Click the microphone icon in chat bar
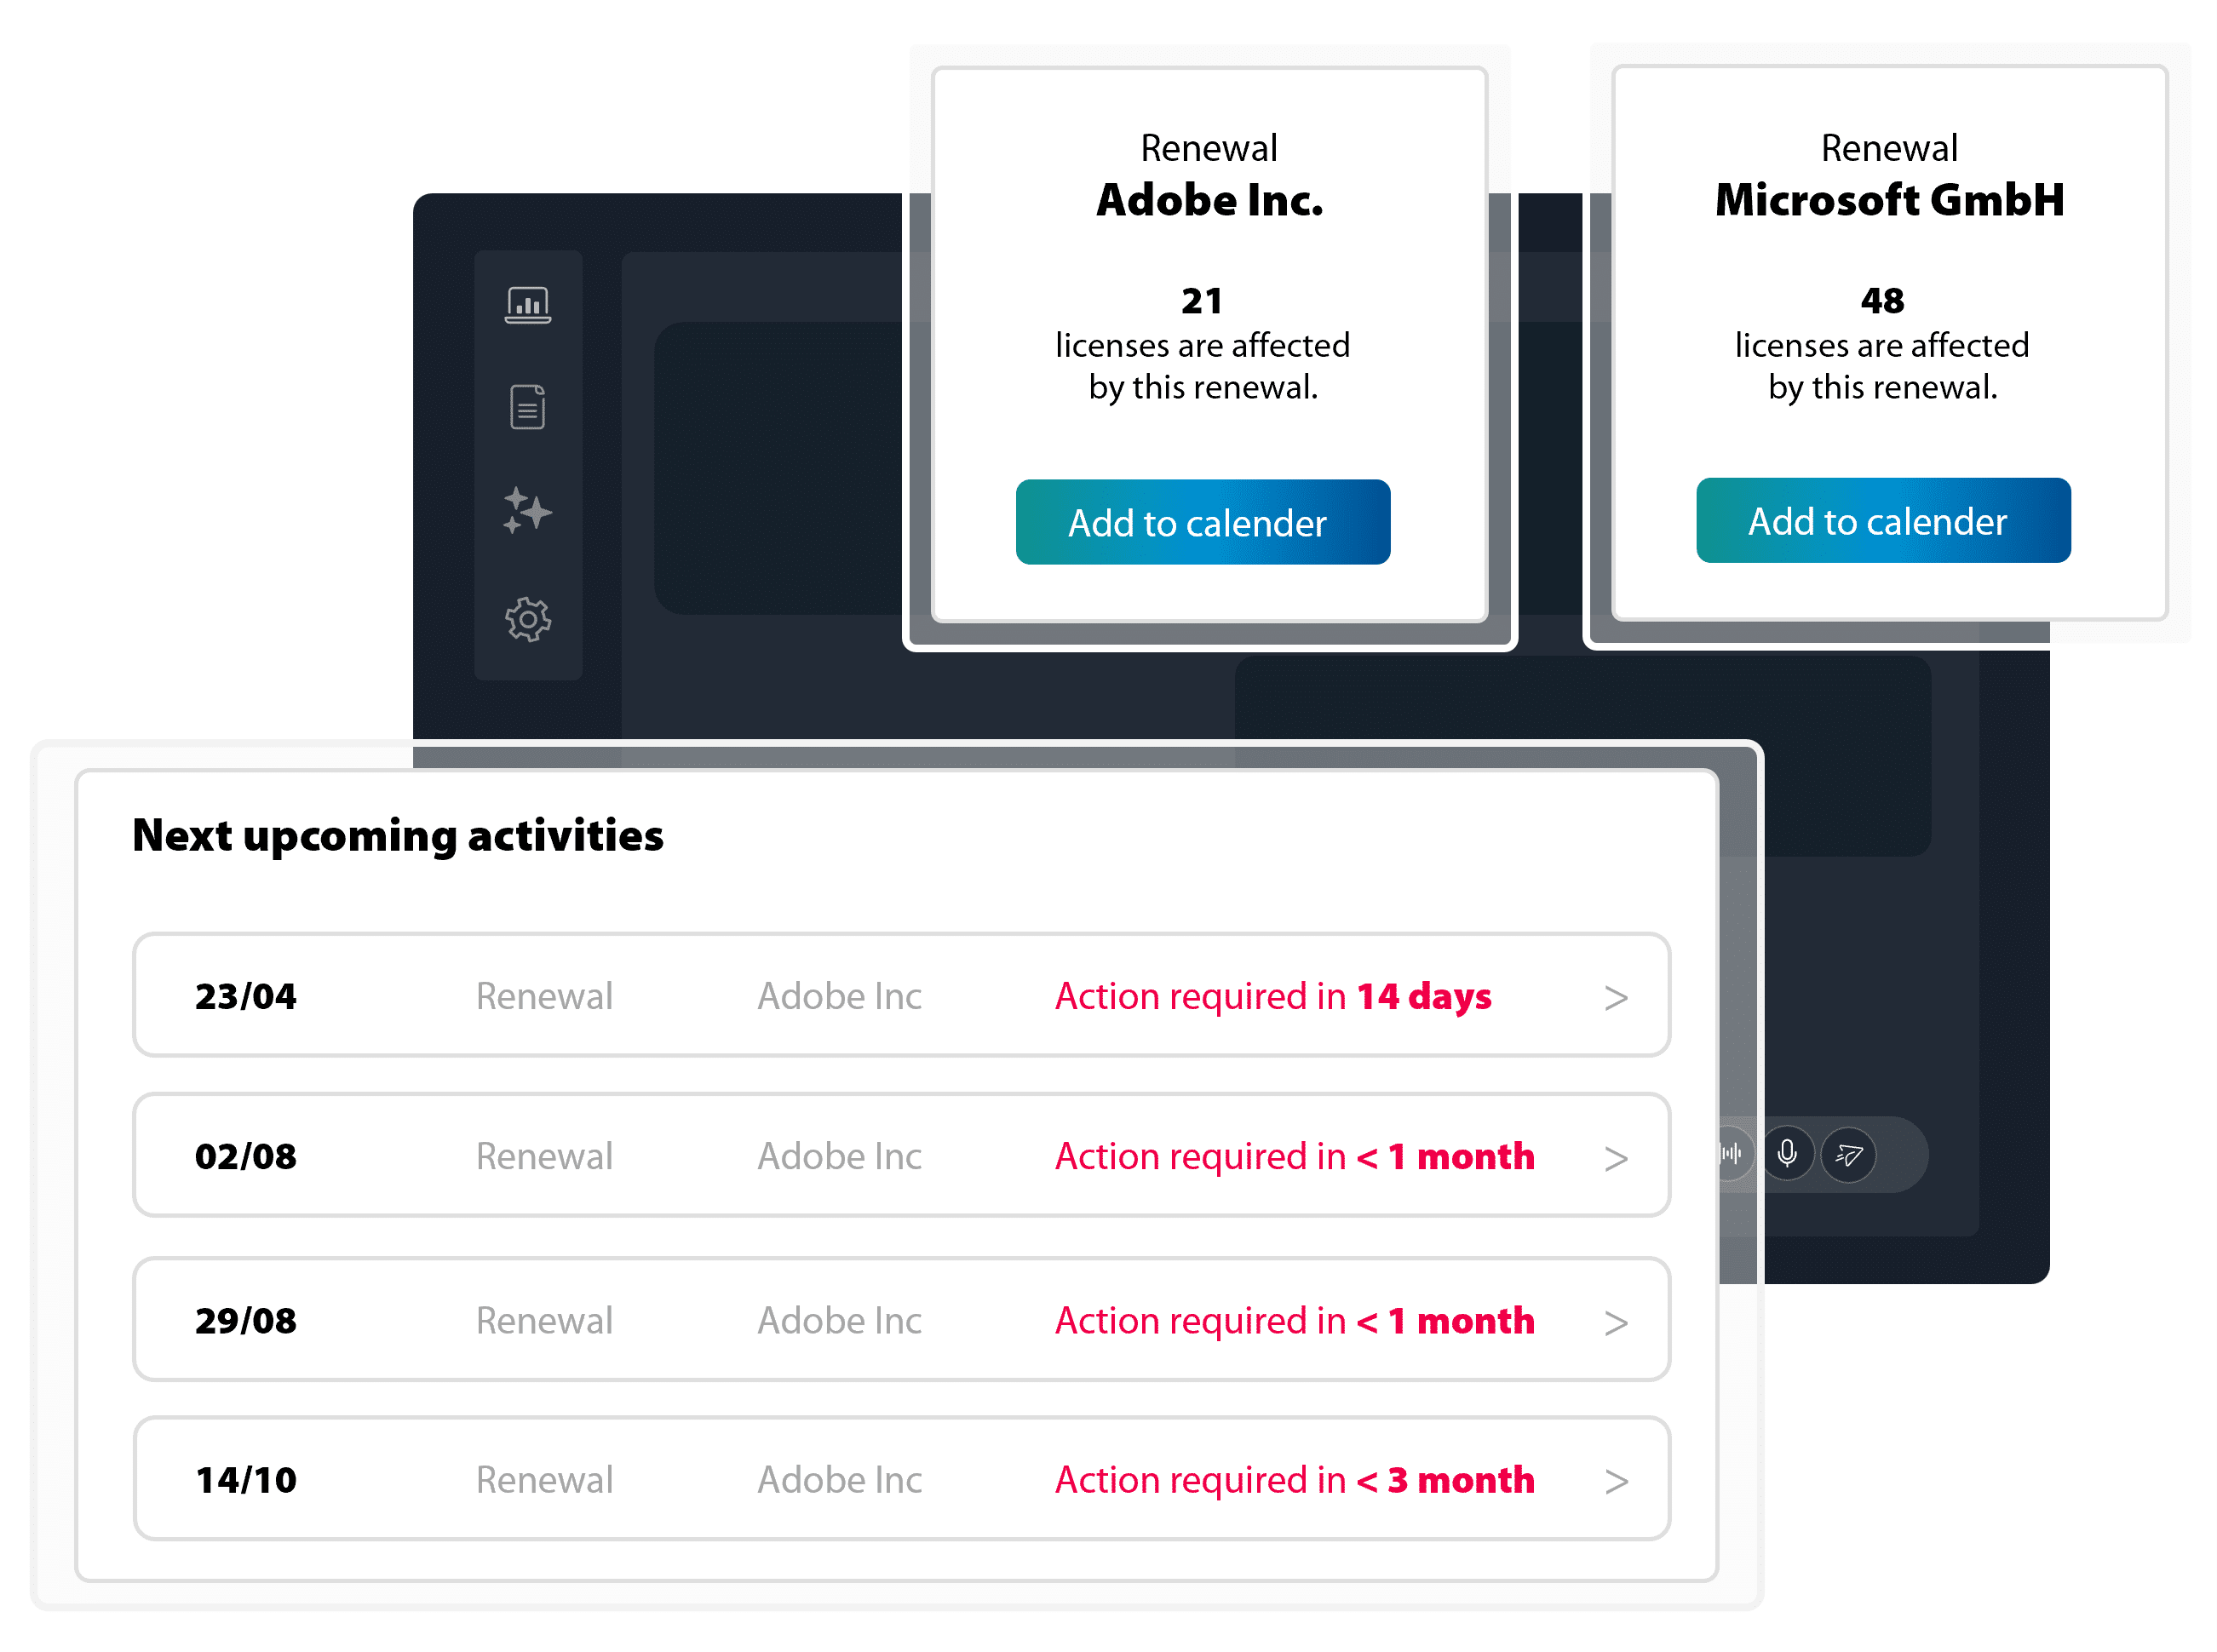The width and height of the screenshot is (2217, 1652). 1786,1154
